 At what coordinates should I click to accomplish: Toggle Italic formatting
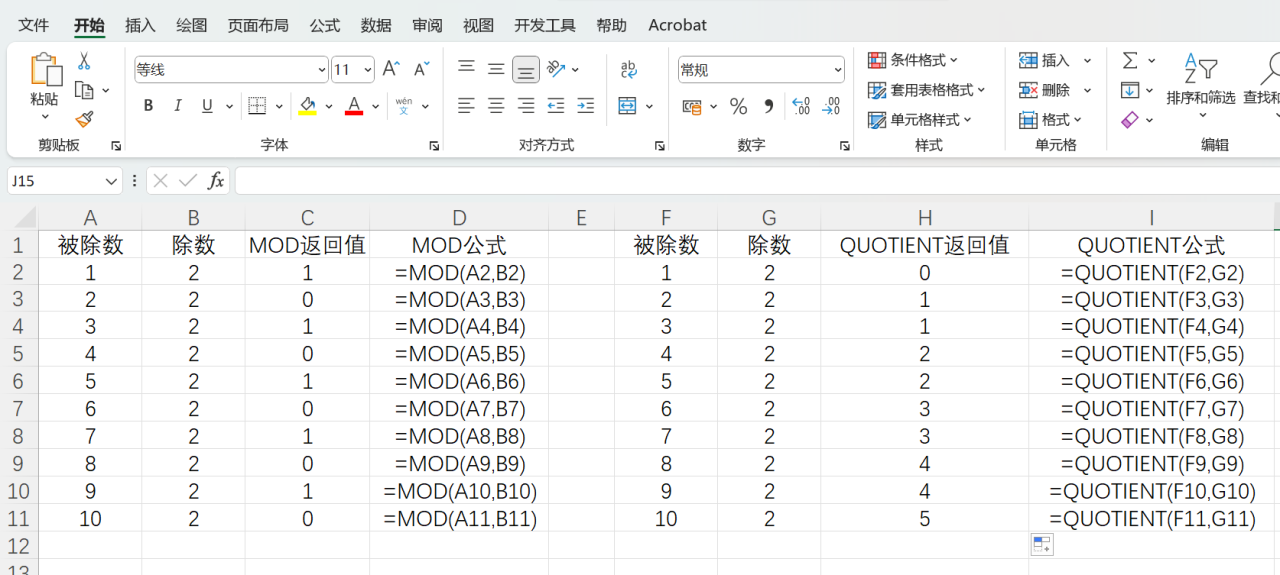178,105
